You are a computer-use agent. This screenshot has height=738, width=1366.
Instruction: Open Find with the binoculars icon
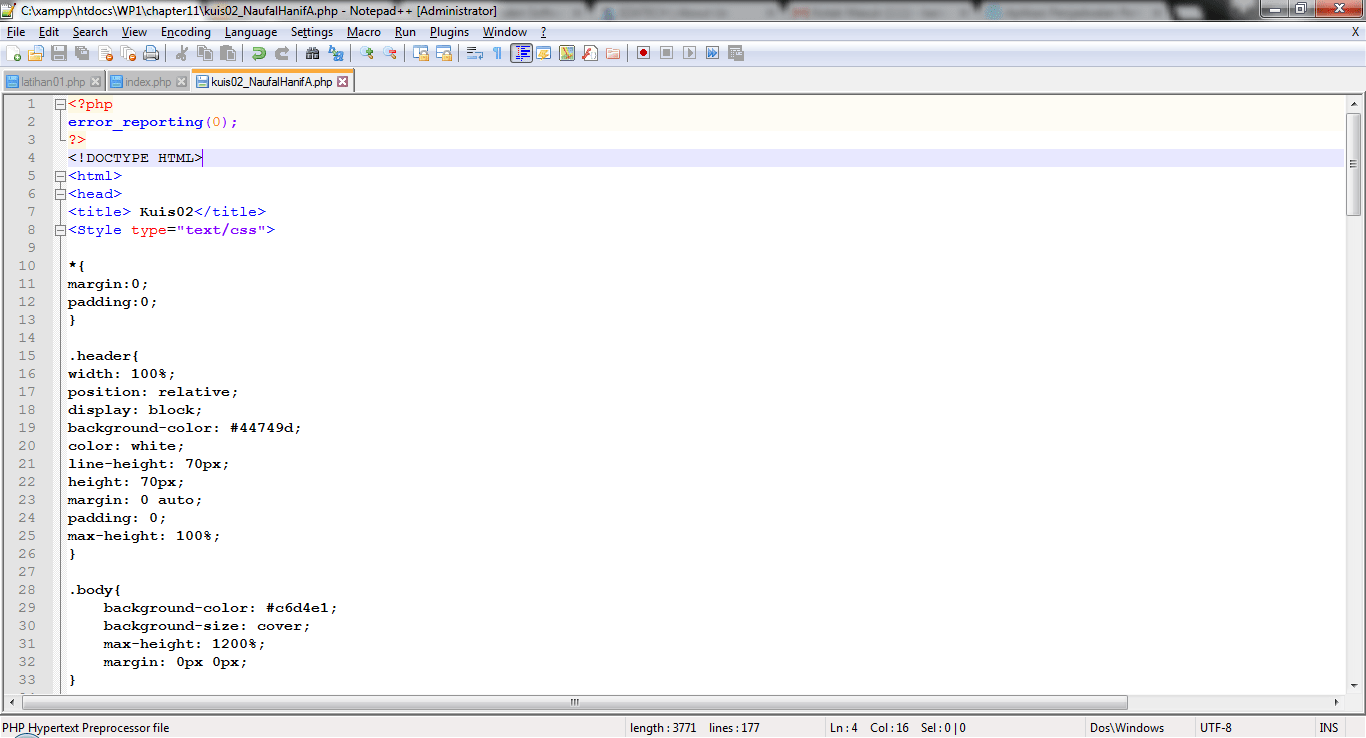point(313,53)
